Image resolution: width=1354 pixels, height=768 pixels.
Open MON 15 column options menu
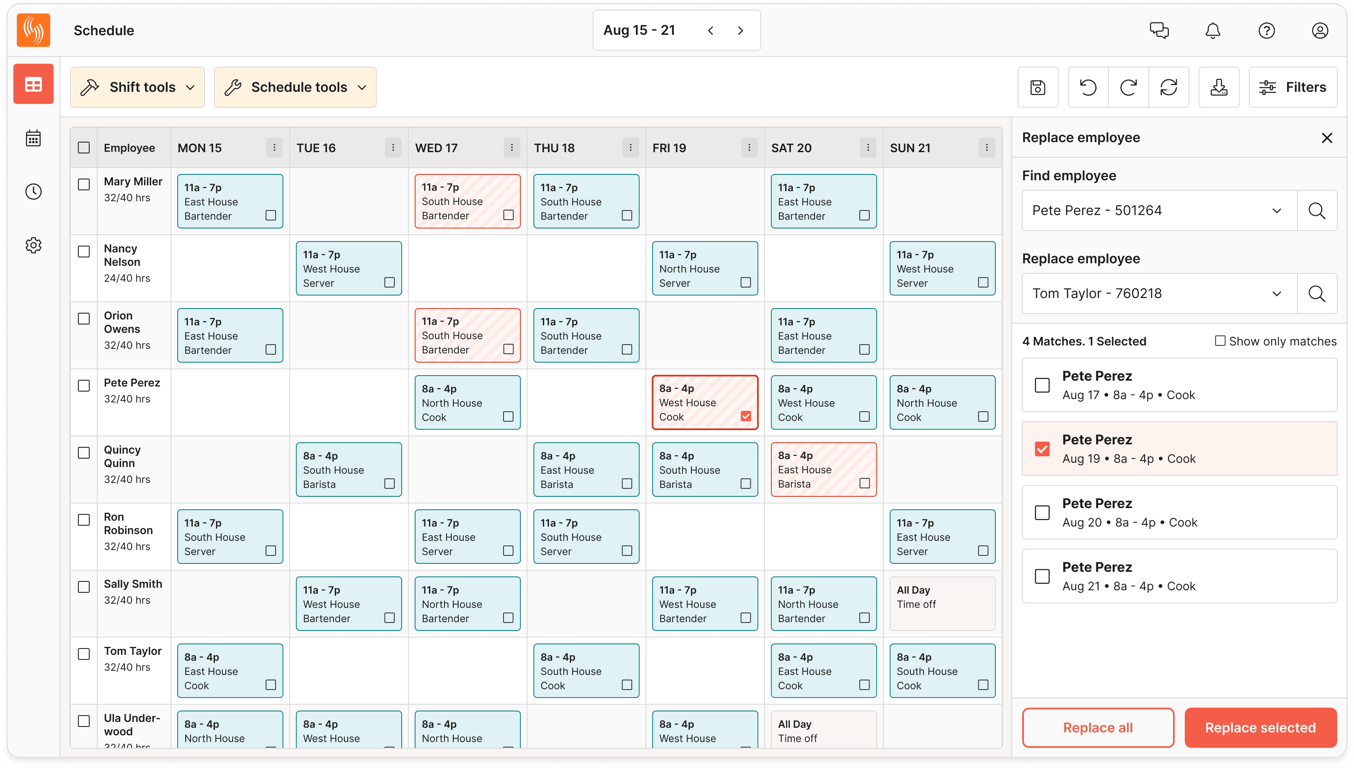pos(274,148)
